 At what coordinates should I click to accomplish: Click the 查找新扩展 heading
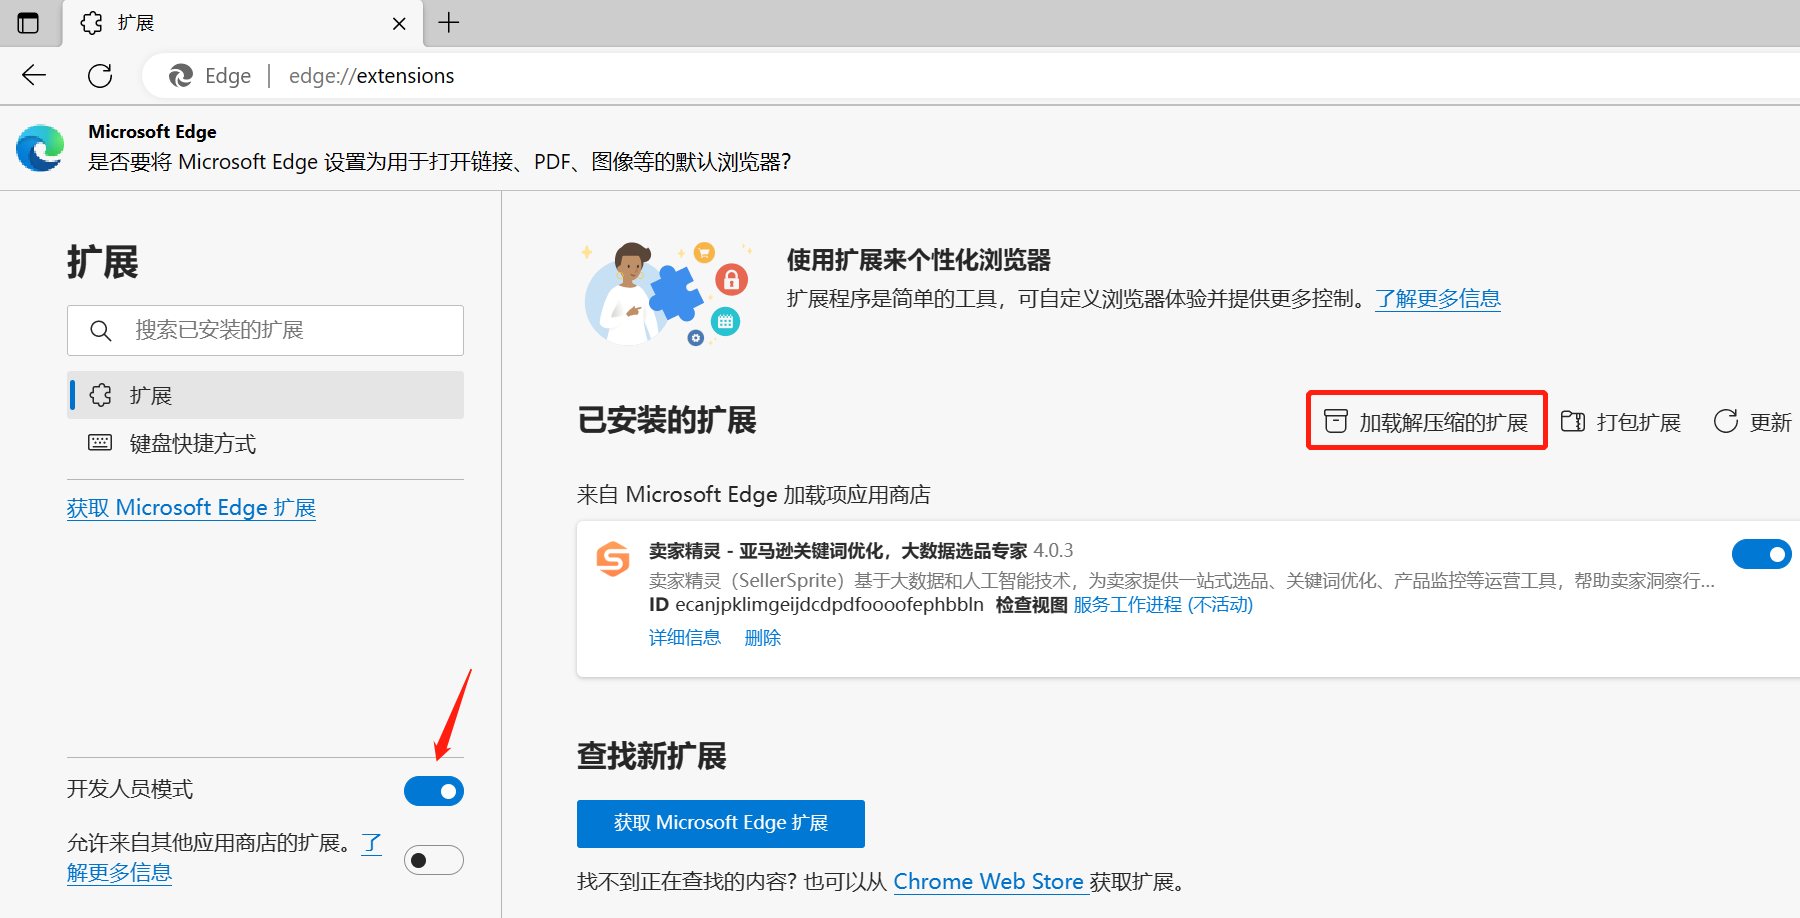tap(652, 756)
